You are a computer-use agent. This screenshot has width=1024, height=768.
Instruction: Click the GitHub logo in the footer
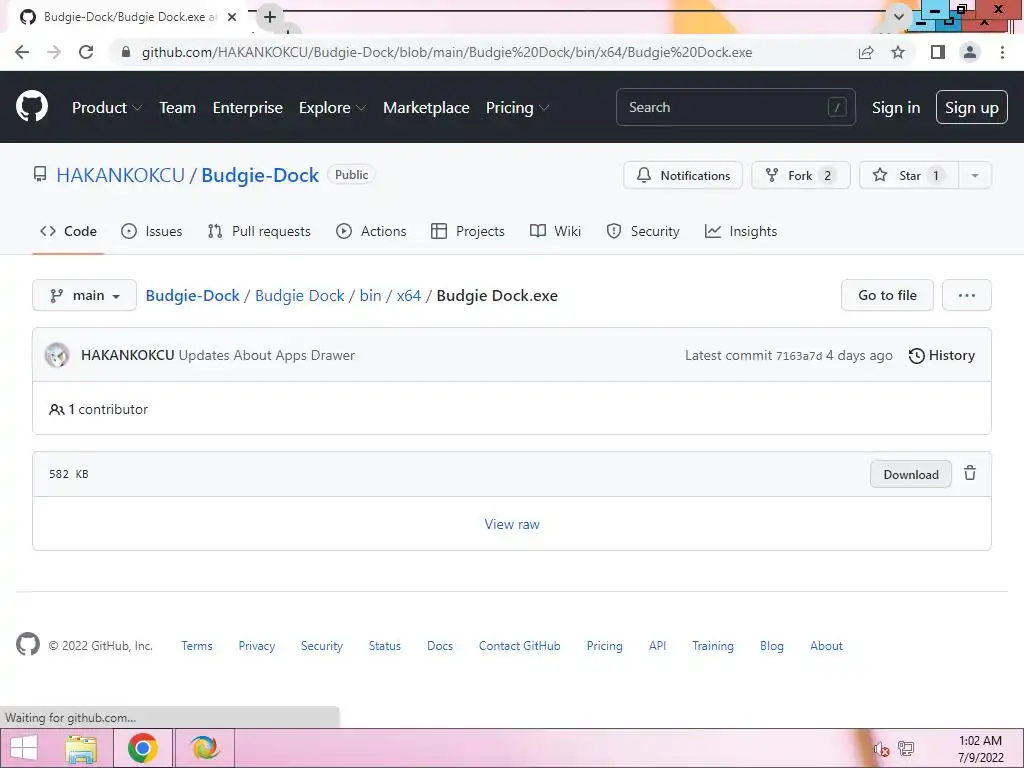(x=28, y=645)
